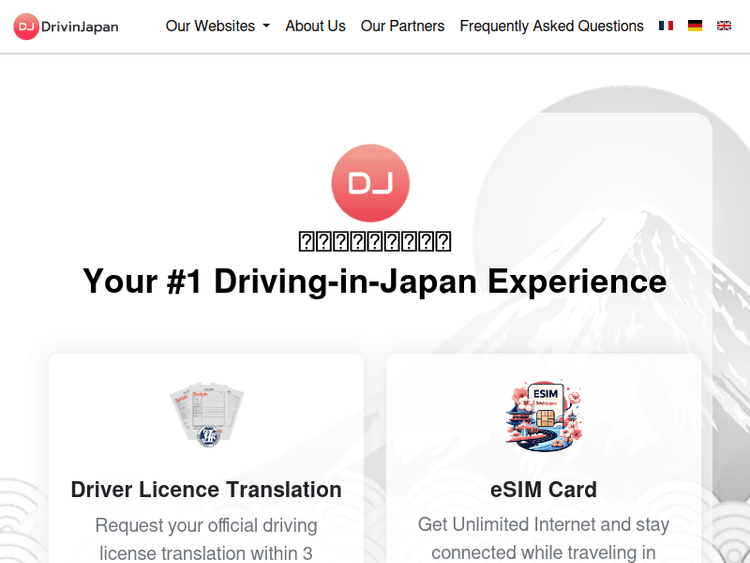Go to the About Us page
Image resolution: width=750 pixels, height=563 pixels.
pos(315,26)
